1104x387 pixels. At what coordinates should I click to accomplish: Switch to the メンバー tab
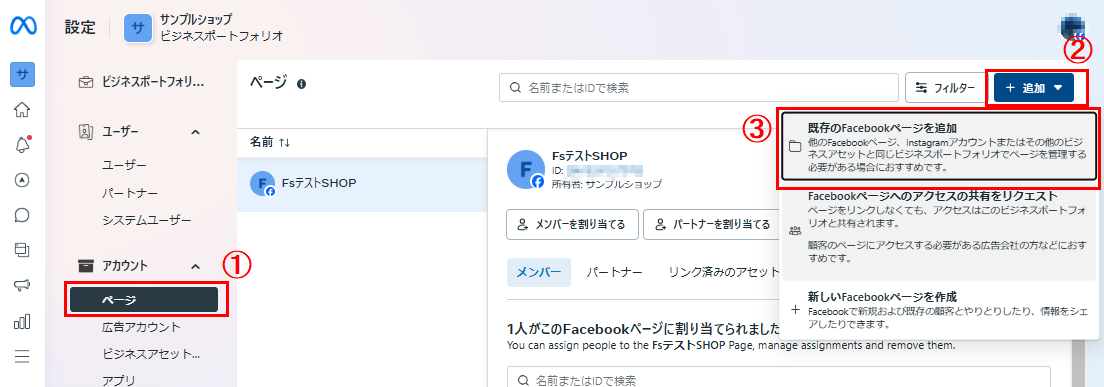click(539, 272)
